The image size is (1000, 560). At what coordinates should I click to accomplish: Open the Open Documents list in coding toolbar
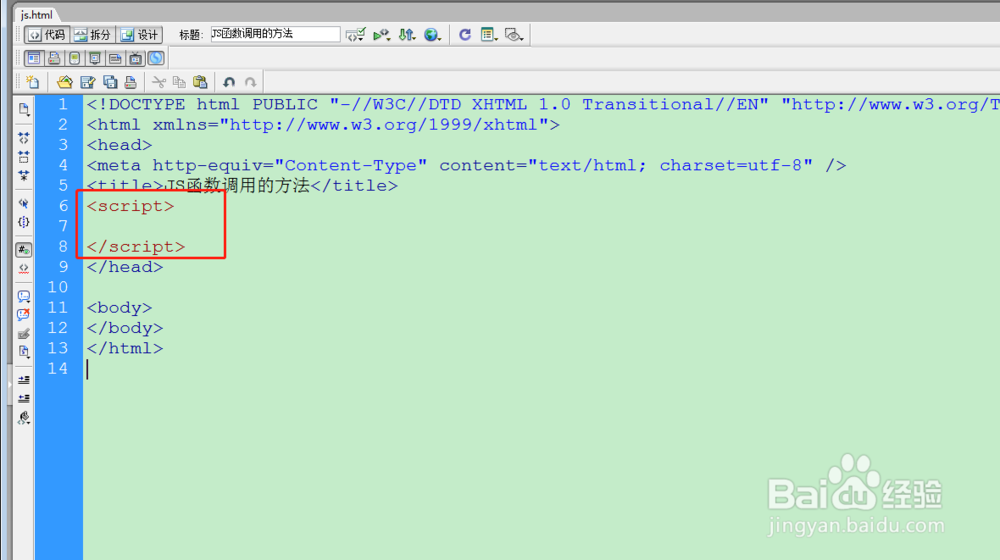tap(24, 110)
